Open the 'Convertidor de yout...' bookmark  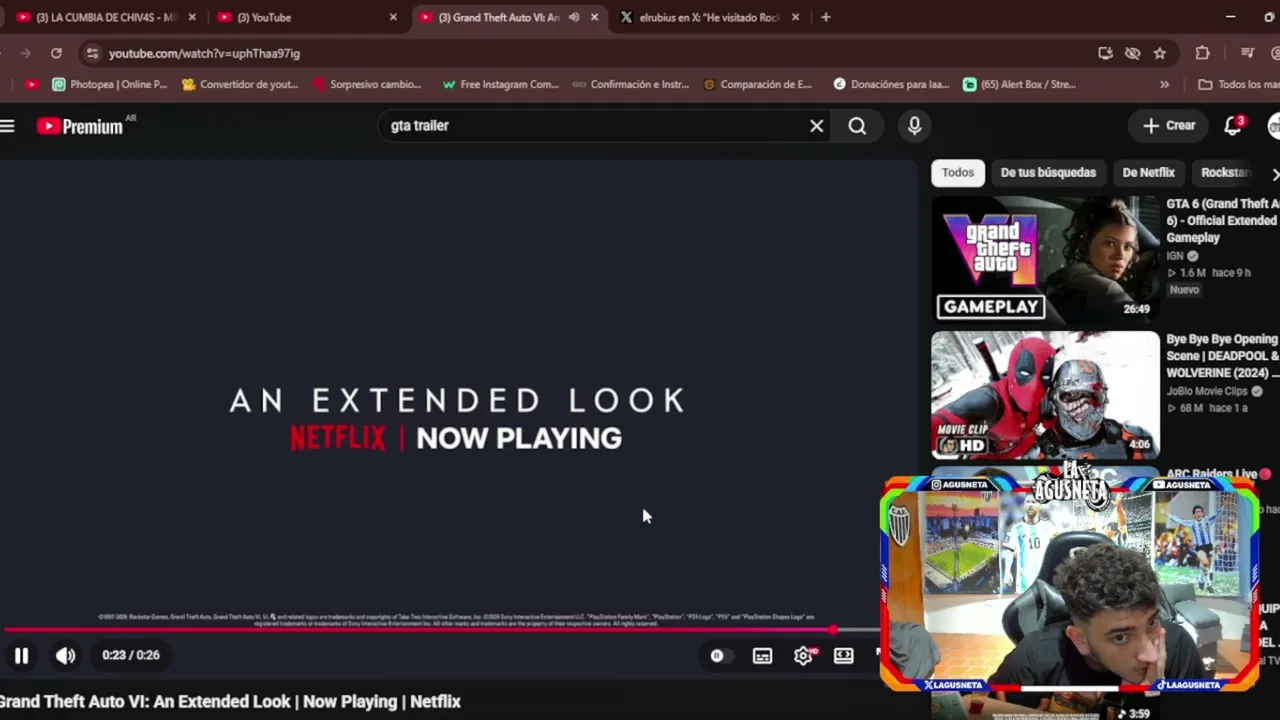(240, 85)
